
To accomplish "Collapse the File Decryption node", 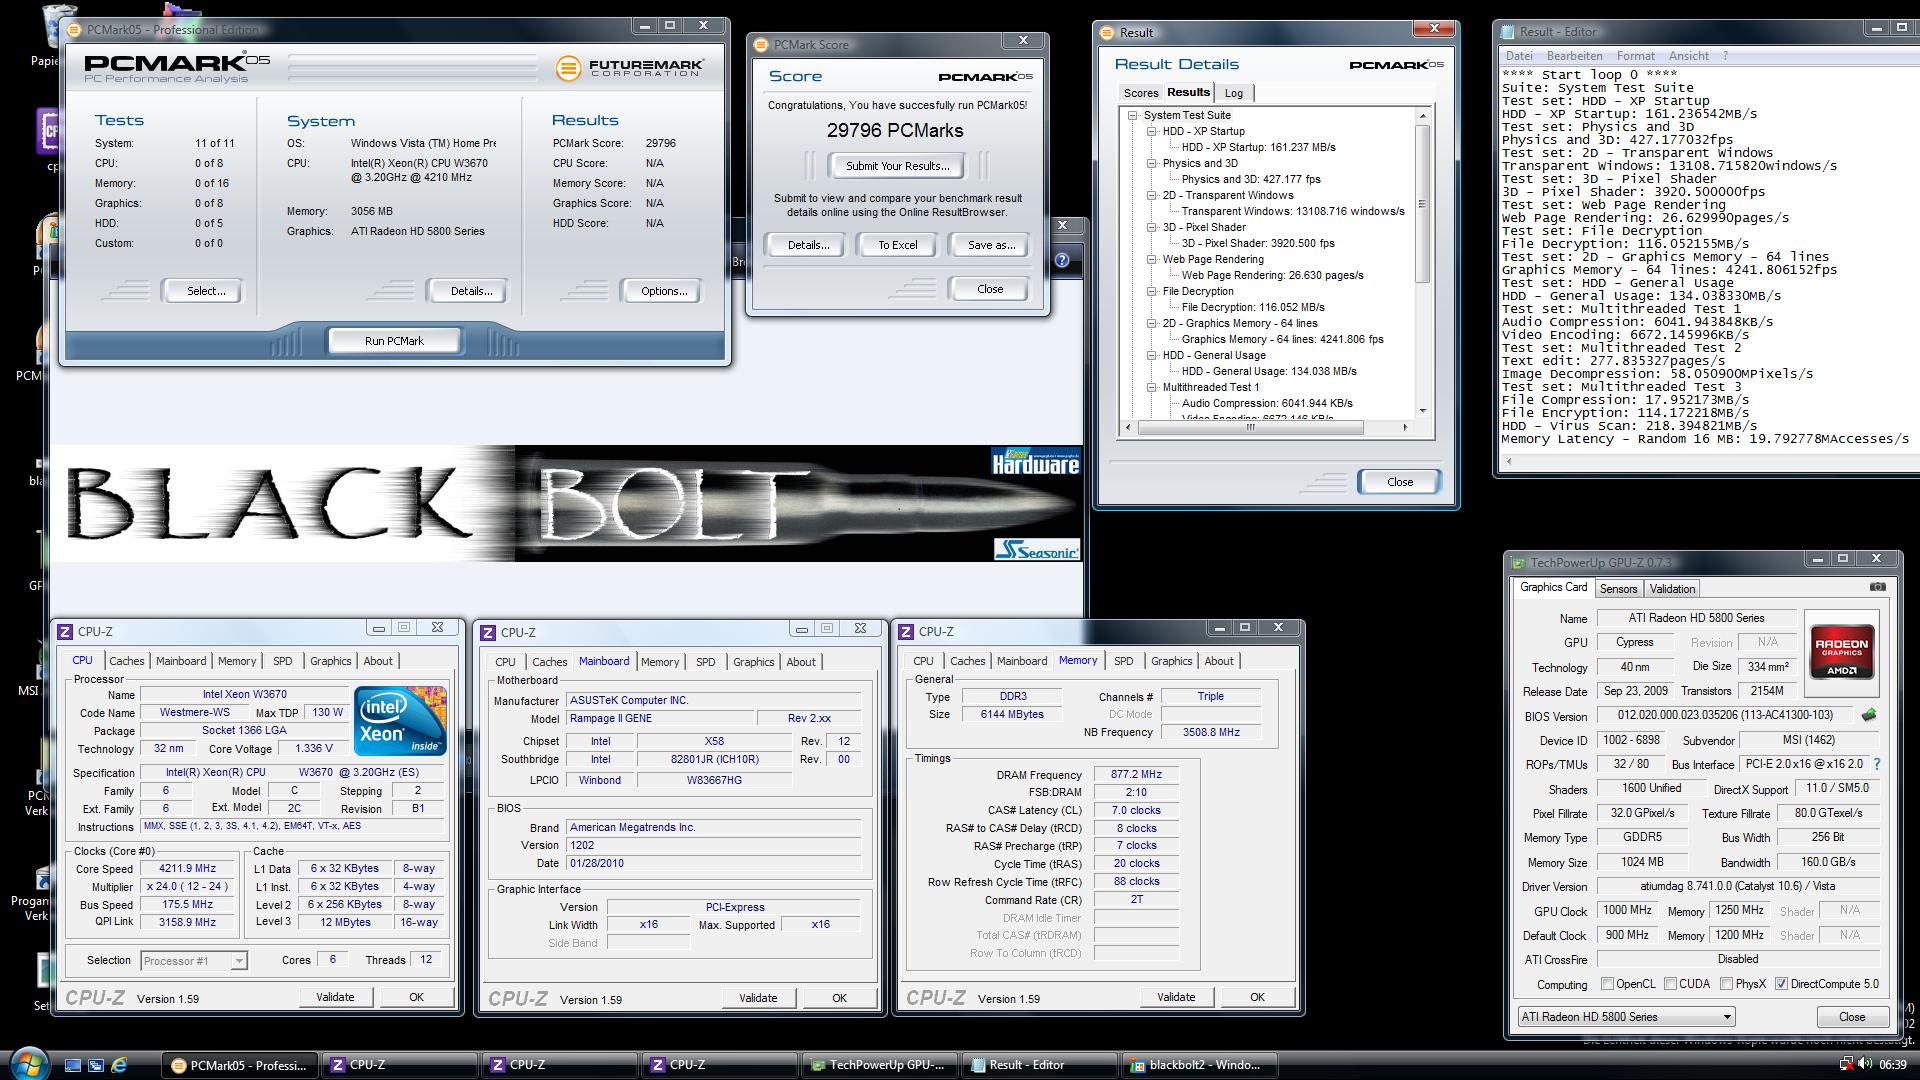I will (1152, 291).
